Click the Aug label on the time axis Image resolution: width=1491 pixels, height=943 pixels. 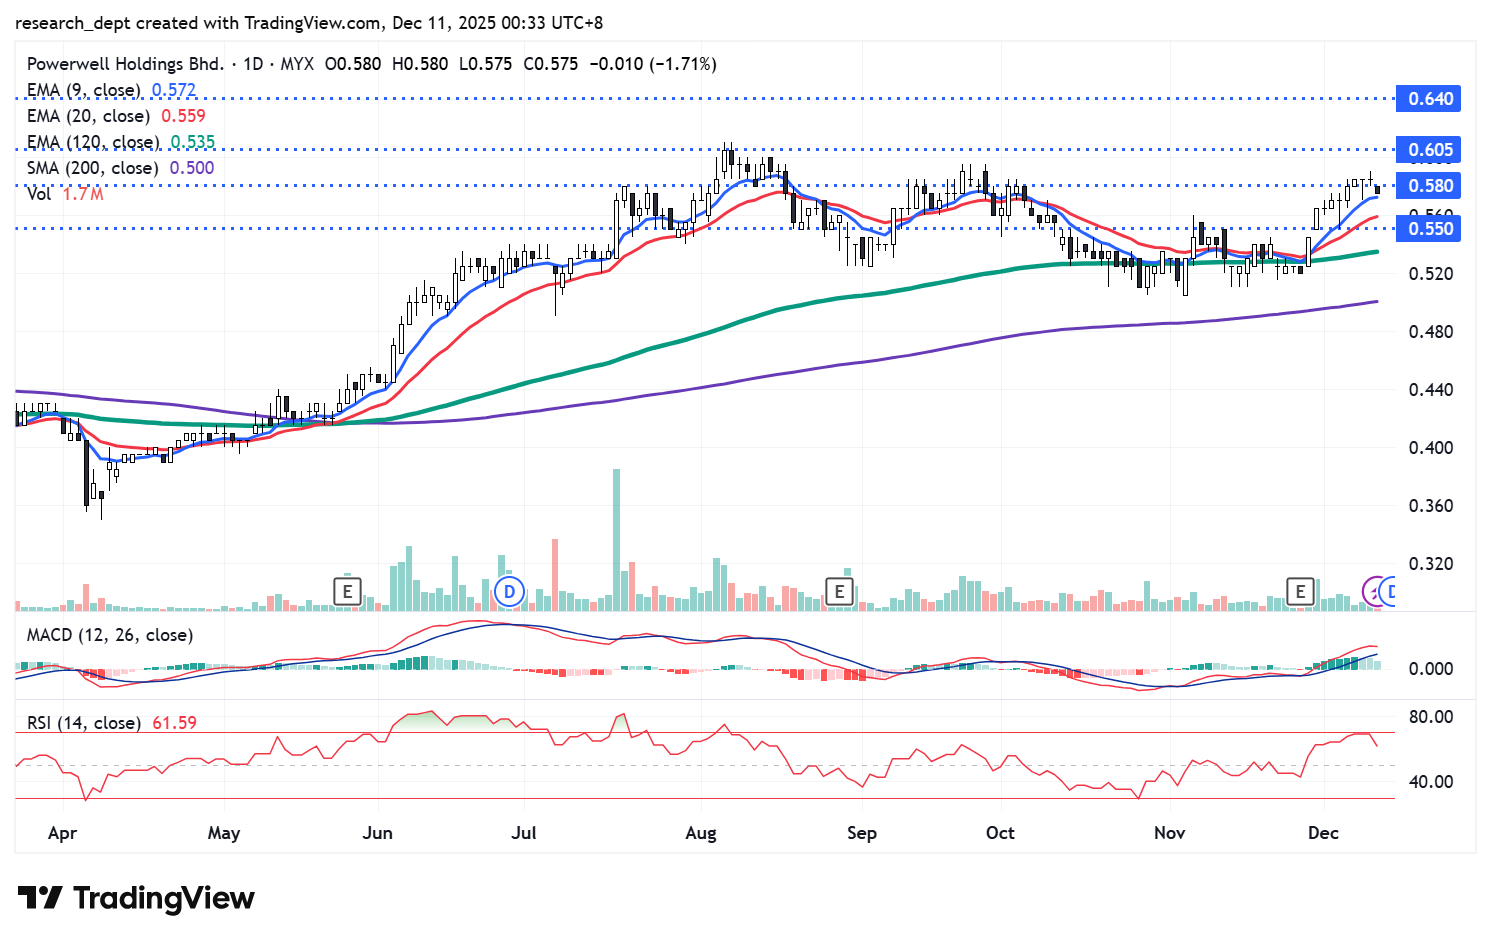701,833
